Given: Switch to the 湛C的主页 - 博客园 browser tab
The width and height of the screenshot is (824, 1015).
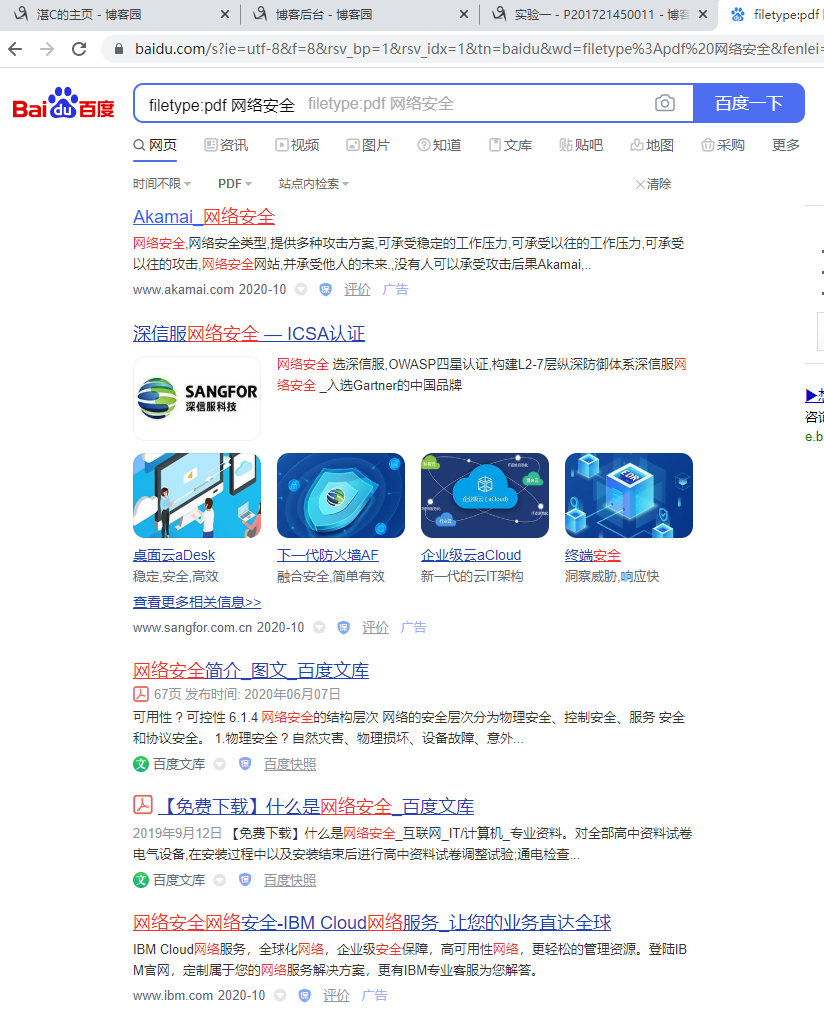Looking at the screenshot, I should tap(120, 14).
